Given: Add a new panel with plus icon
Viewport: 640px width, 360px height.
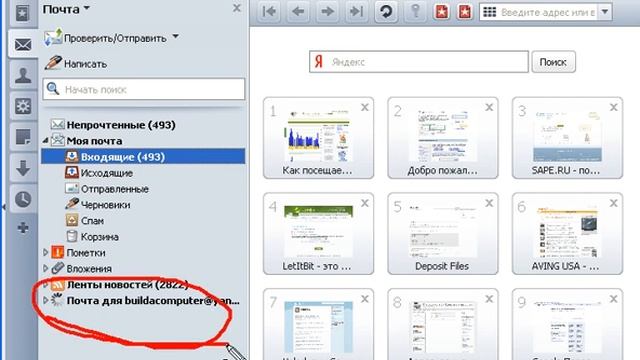Looking at the screenshot, I should point(23,227).
